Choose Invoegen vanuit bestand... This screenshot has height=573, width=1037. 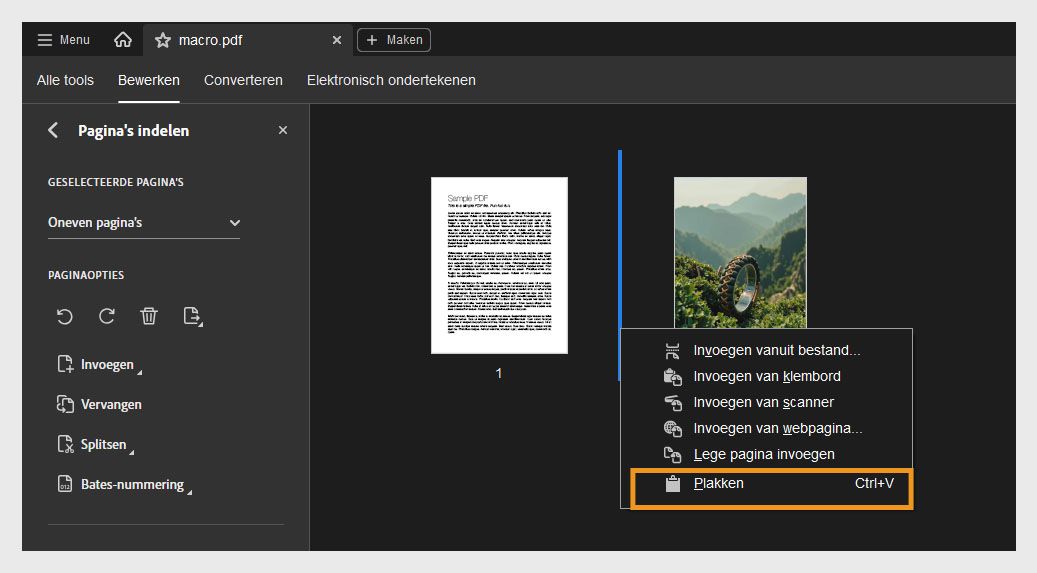[766, 350]
